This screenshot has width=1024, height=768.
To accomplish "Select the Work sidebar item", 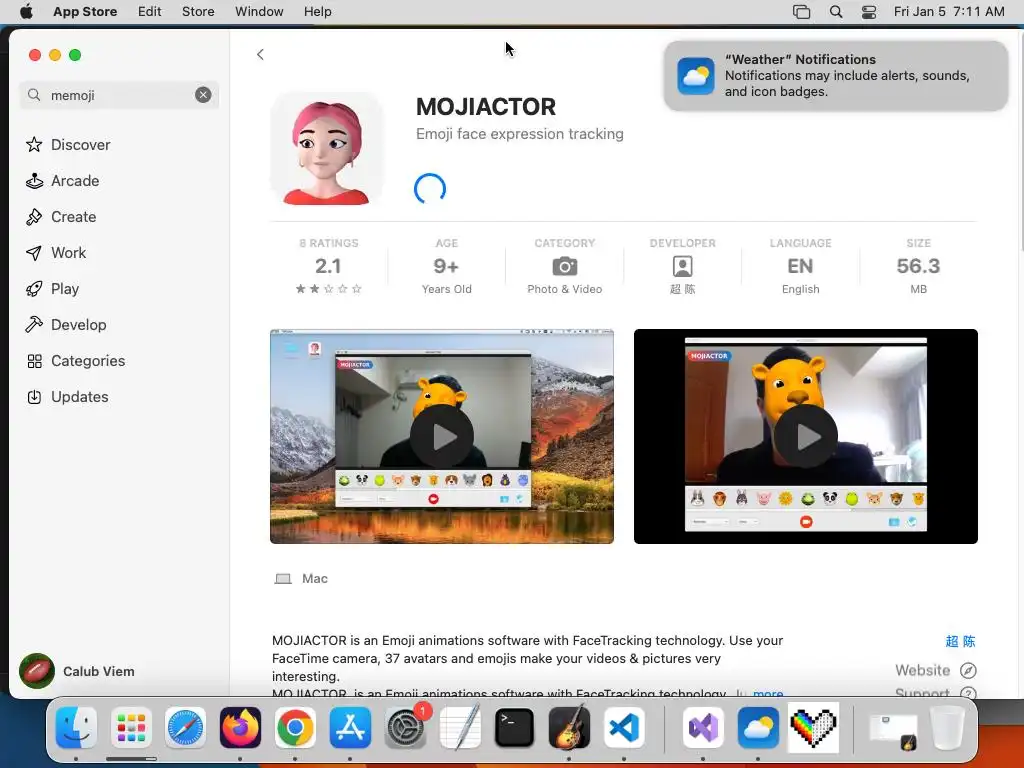I will click(x=69, y=253).
